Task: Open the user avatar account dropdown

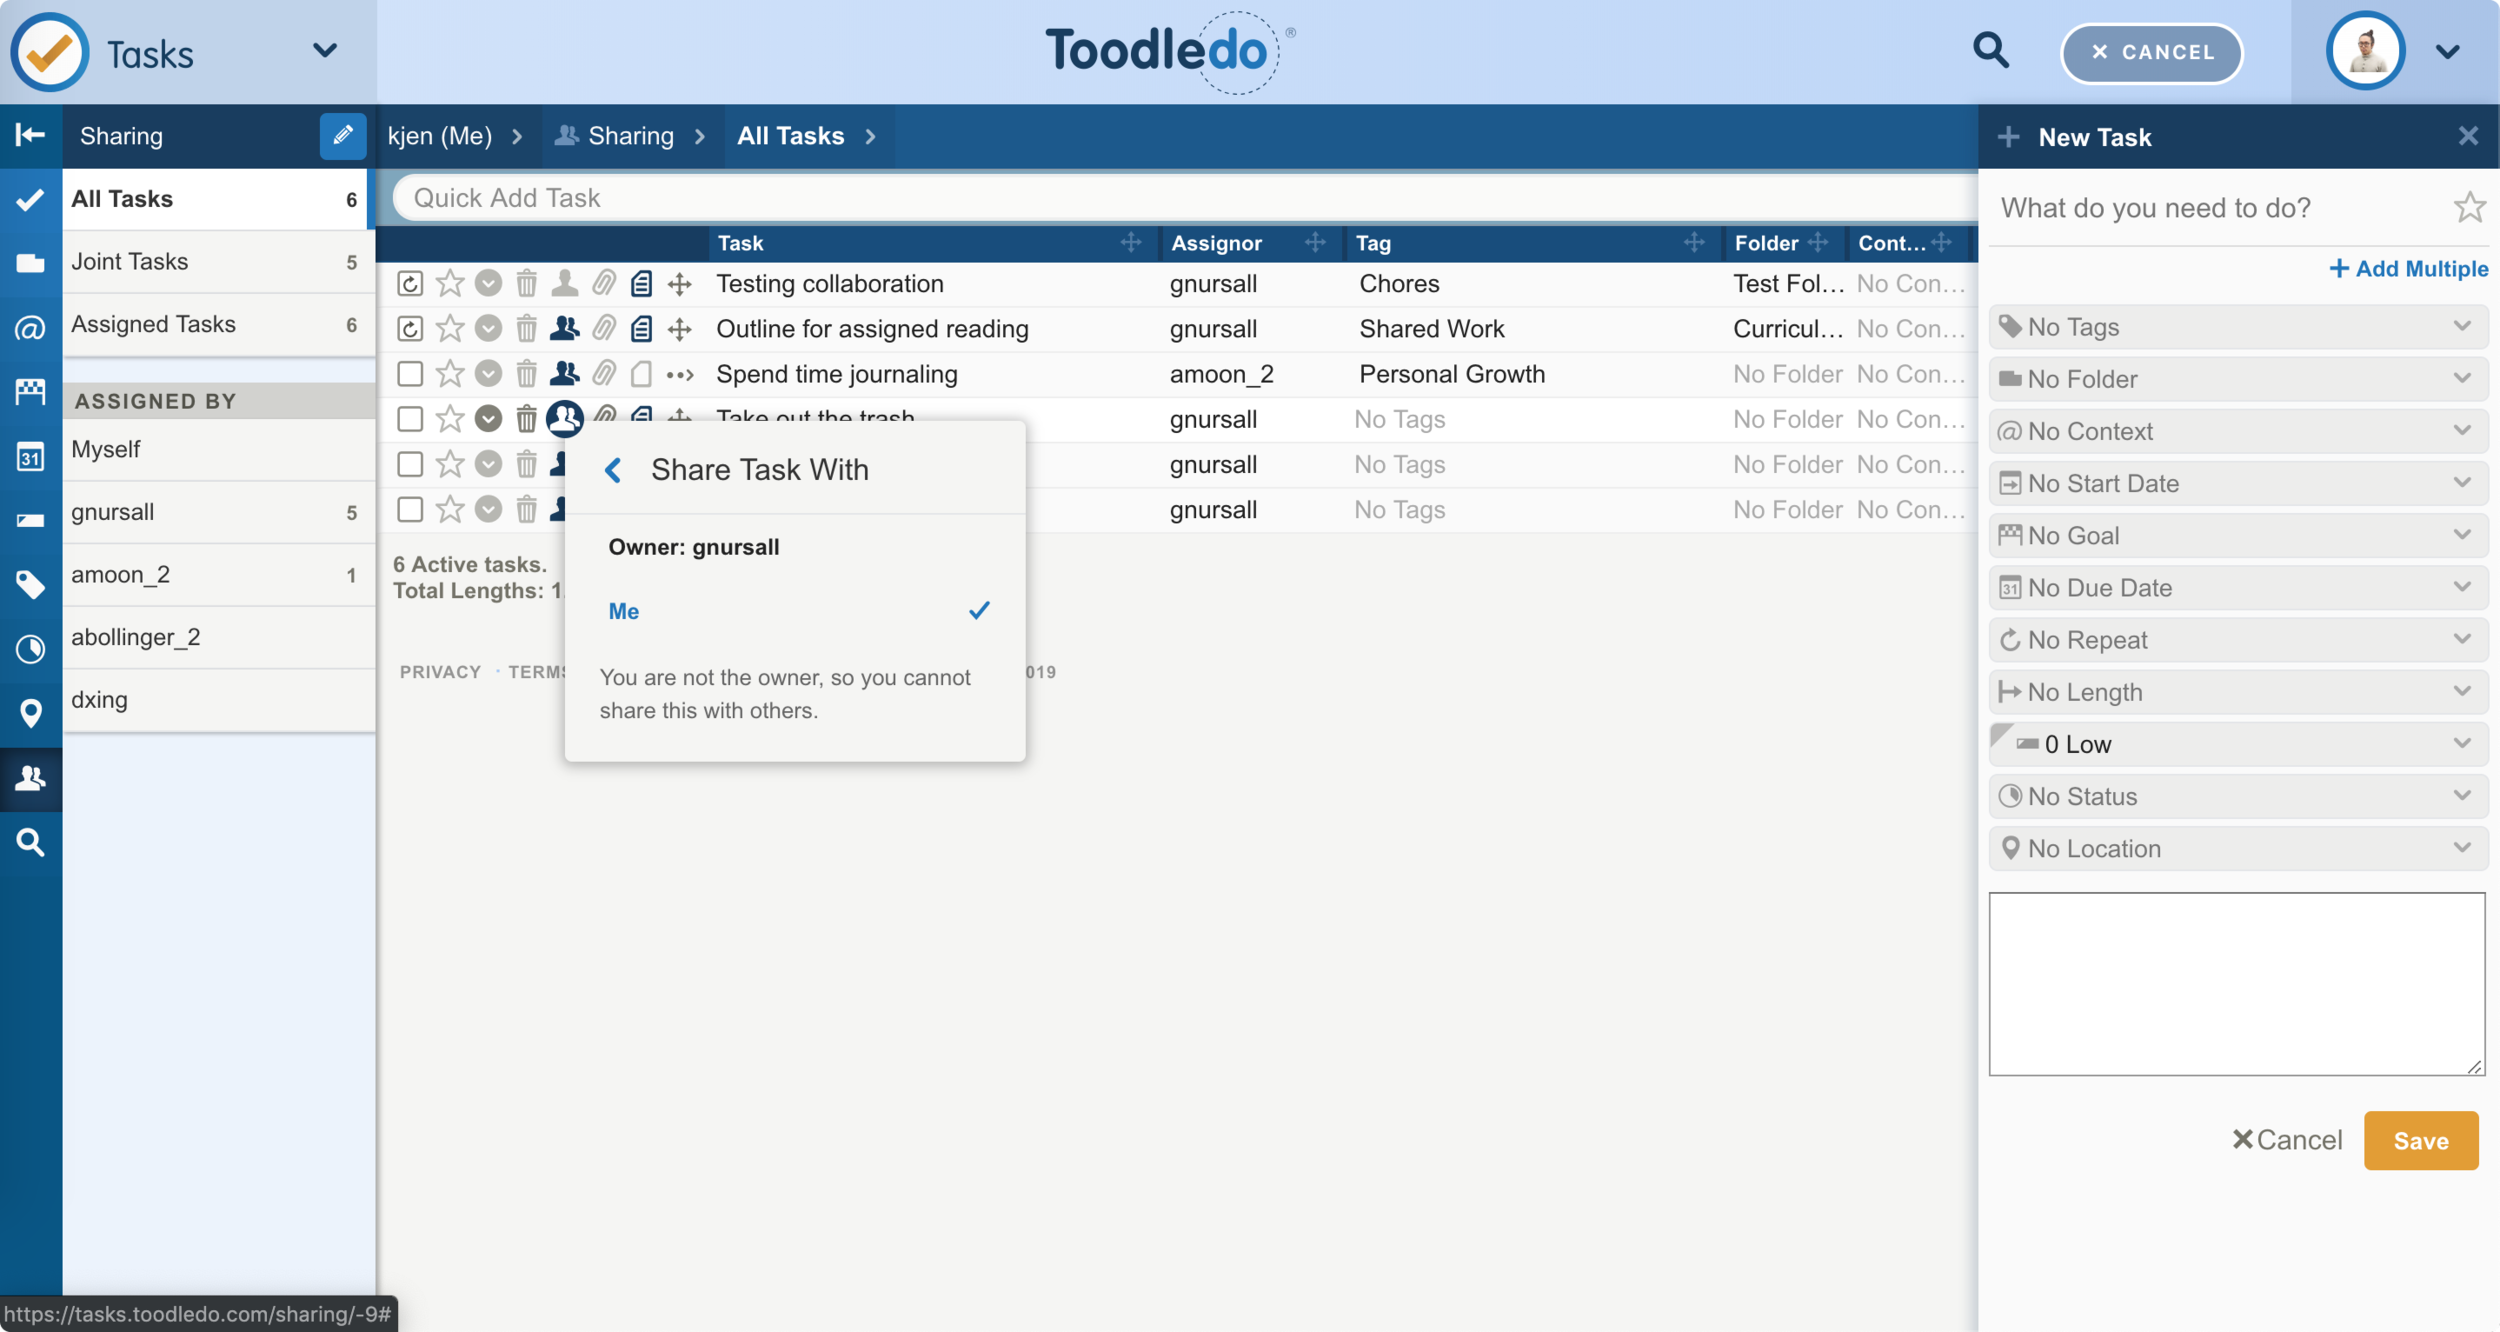Action: click(x=2446, y=52)
